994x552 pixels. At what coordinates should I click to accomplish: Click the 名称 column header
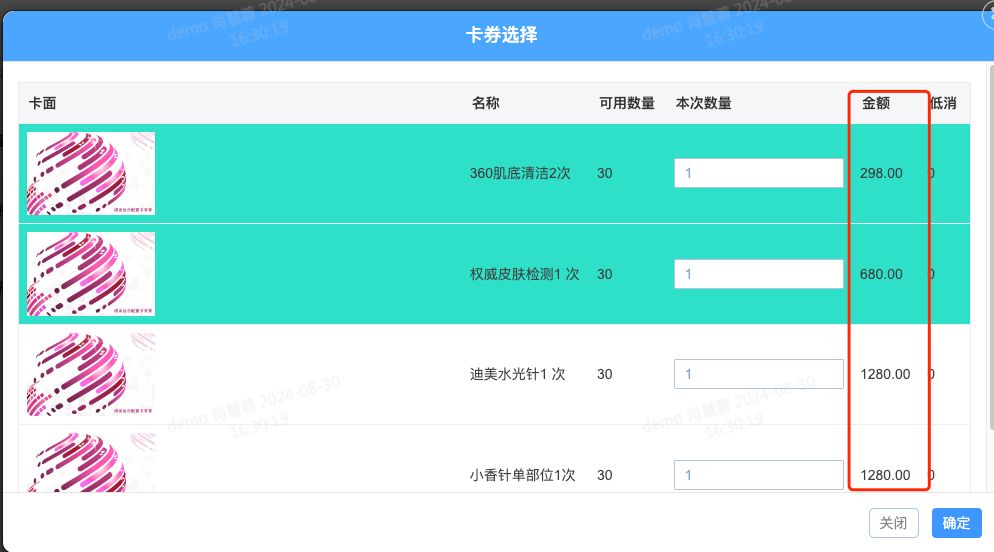485,103
